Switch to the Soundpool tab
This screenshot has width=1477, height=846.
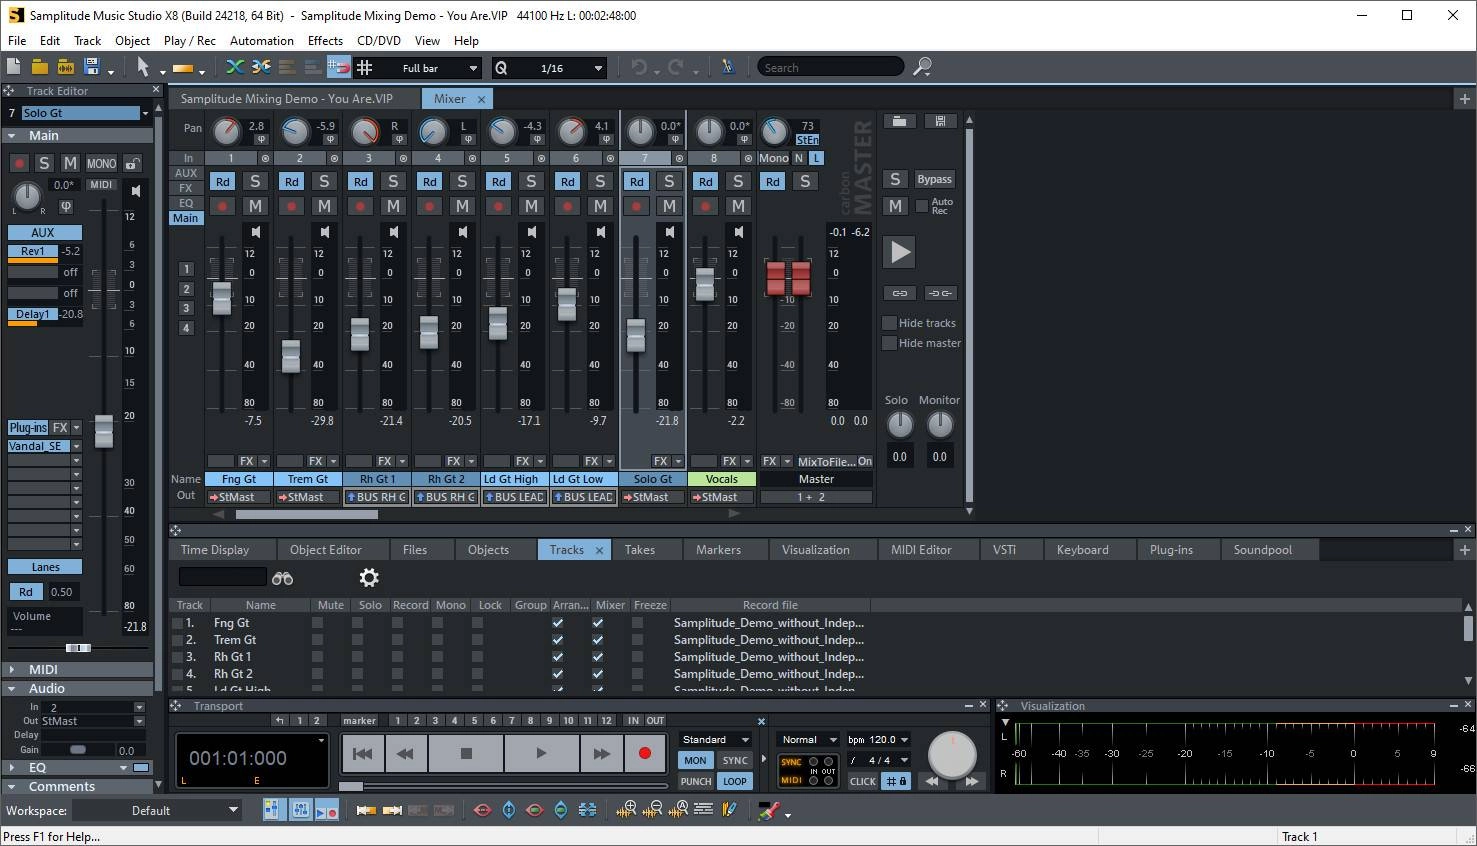pos(1262,550)
